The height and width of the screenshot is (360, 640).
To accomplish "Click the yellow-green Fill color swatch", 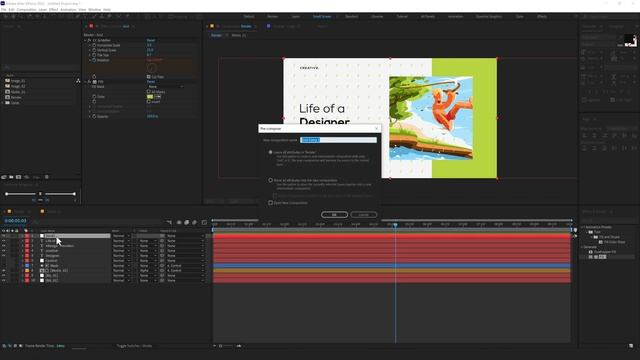I will click(x=150, y=97).
